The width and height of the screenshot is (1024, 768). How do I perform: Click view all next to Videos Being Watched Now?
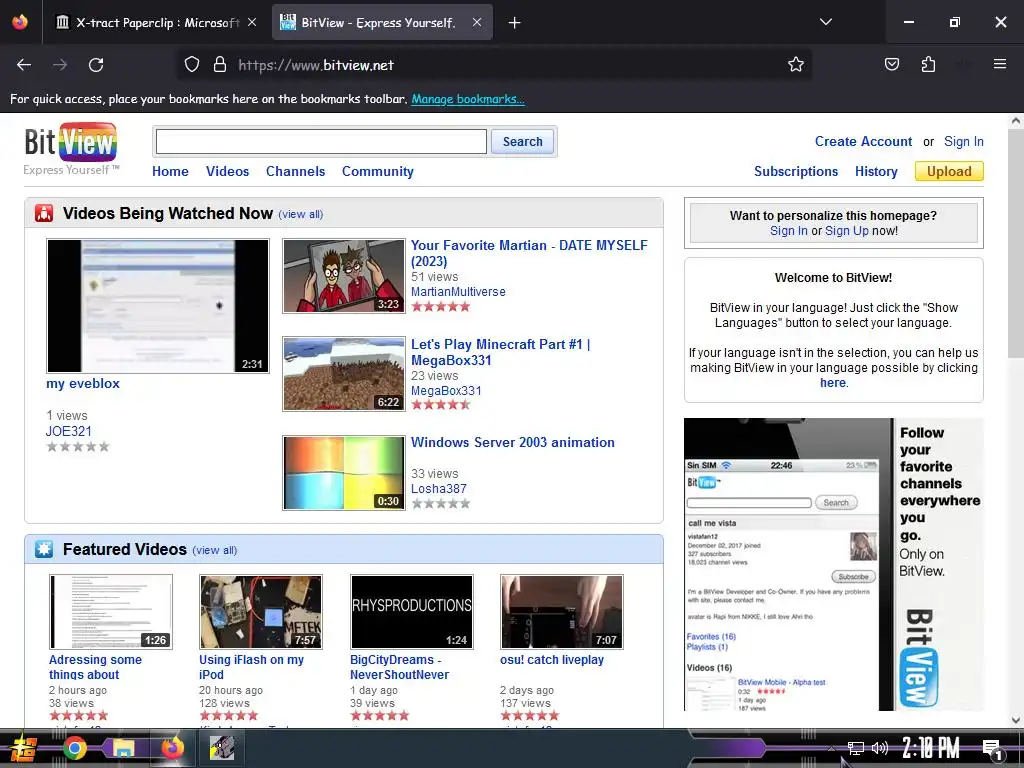300,214
